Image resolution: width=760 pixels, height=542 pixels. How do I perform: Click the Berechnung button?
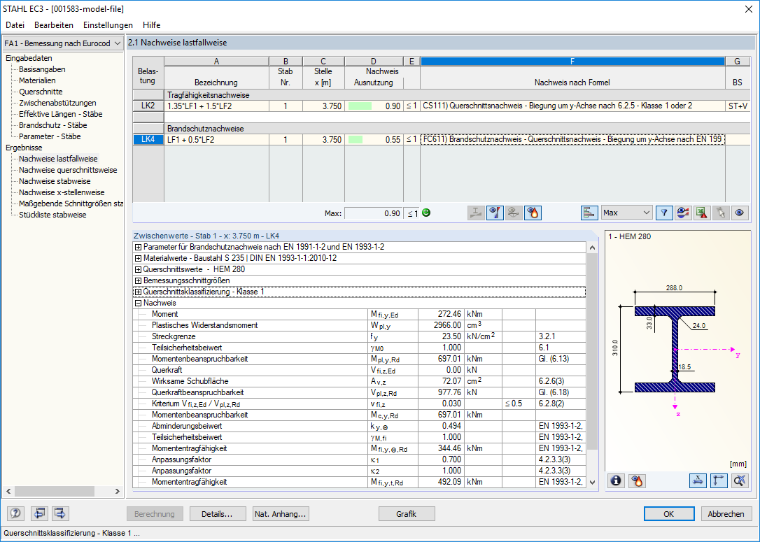155,514
